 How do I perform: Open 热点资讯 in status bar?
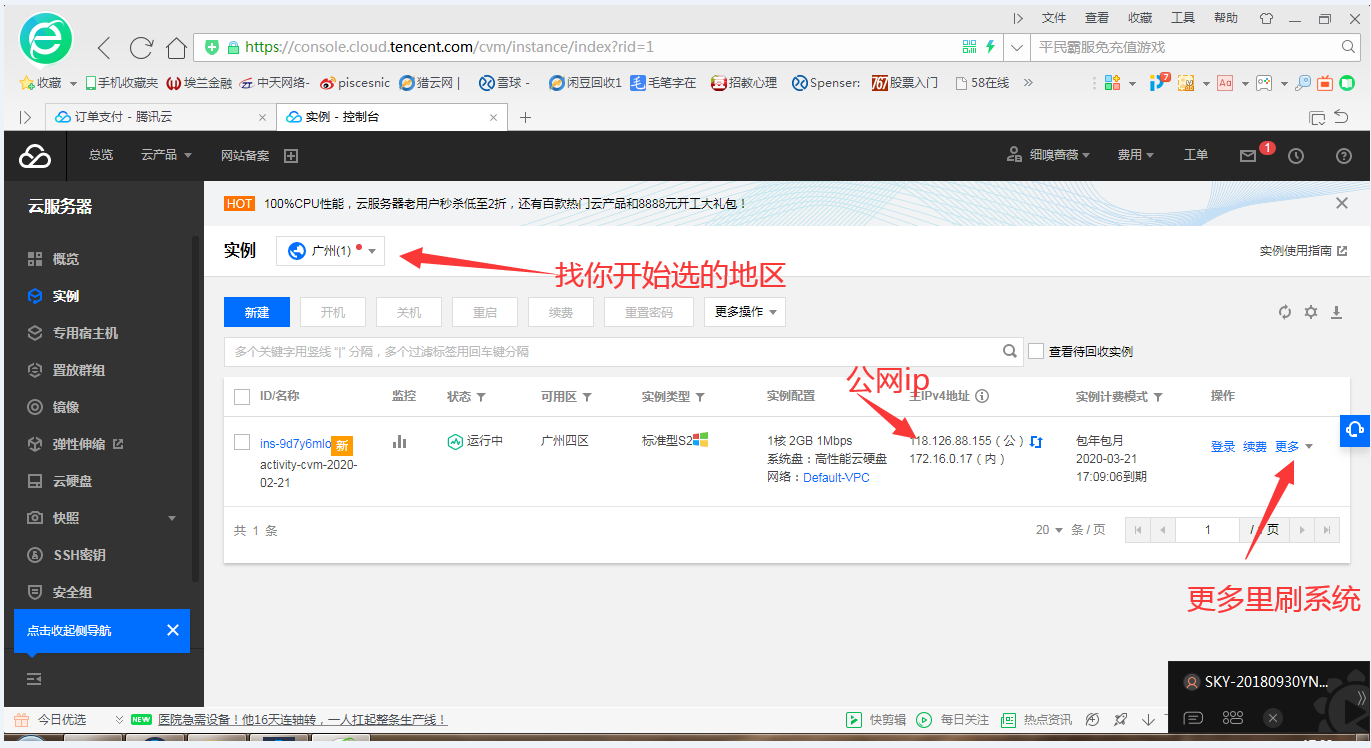[x=1036, y=719]
